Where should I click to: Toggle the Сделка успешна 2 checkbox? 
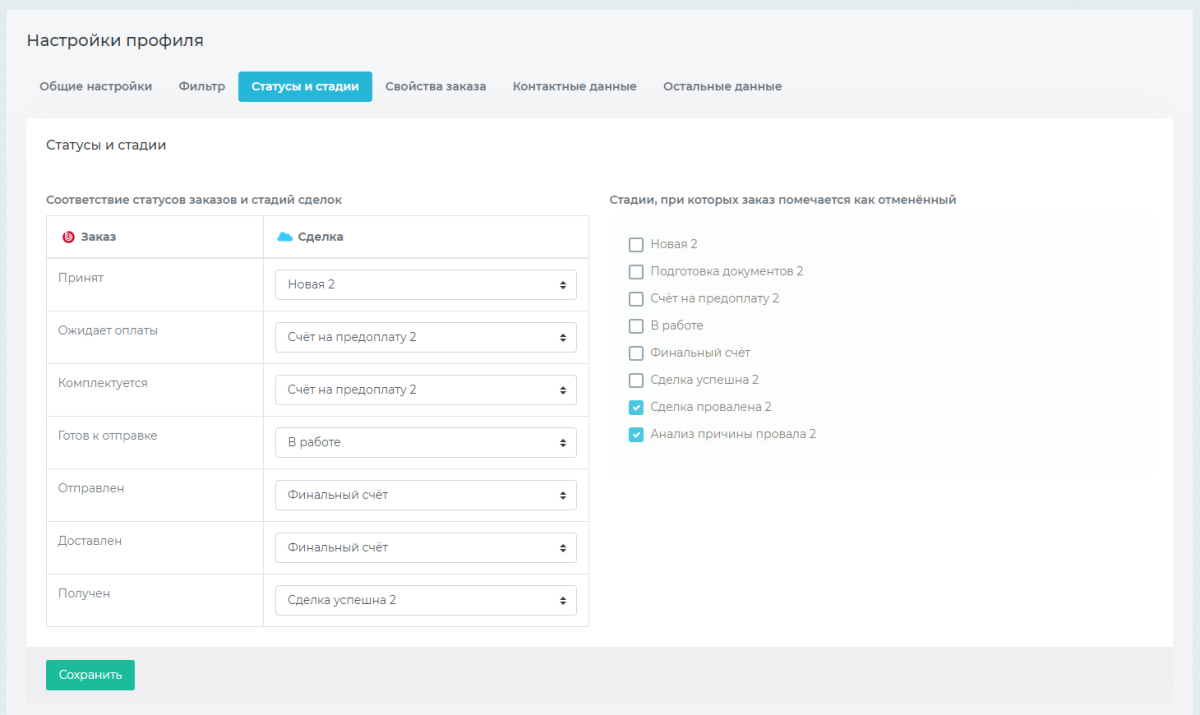click(636, 380)
